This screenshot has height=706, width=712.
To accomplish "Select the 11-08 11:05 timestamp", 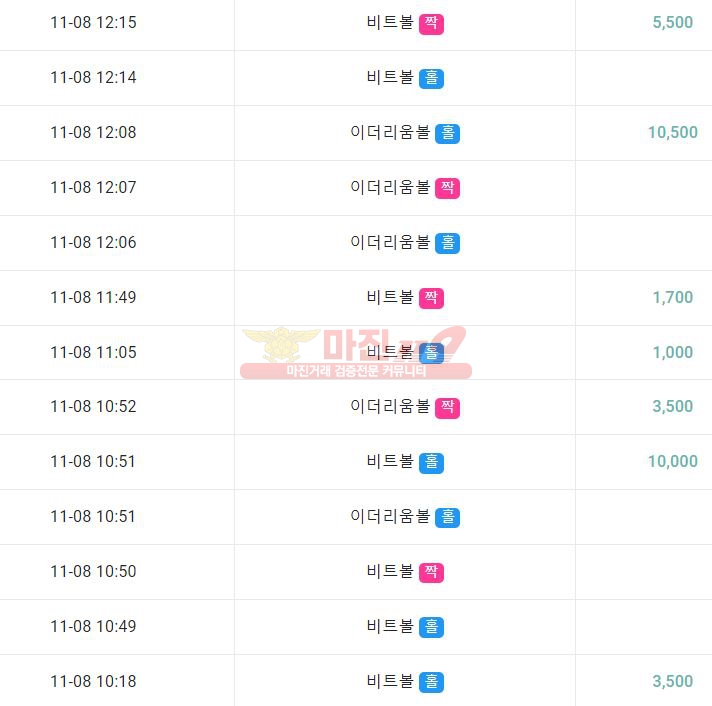I will 93,352.
